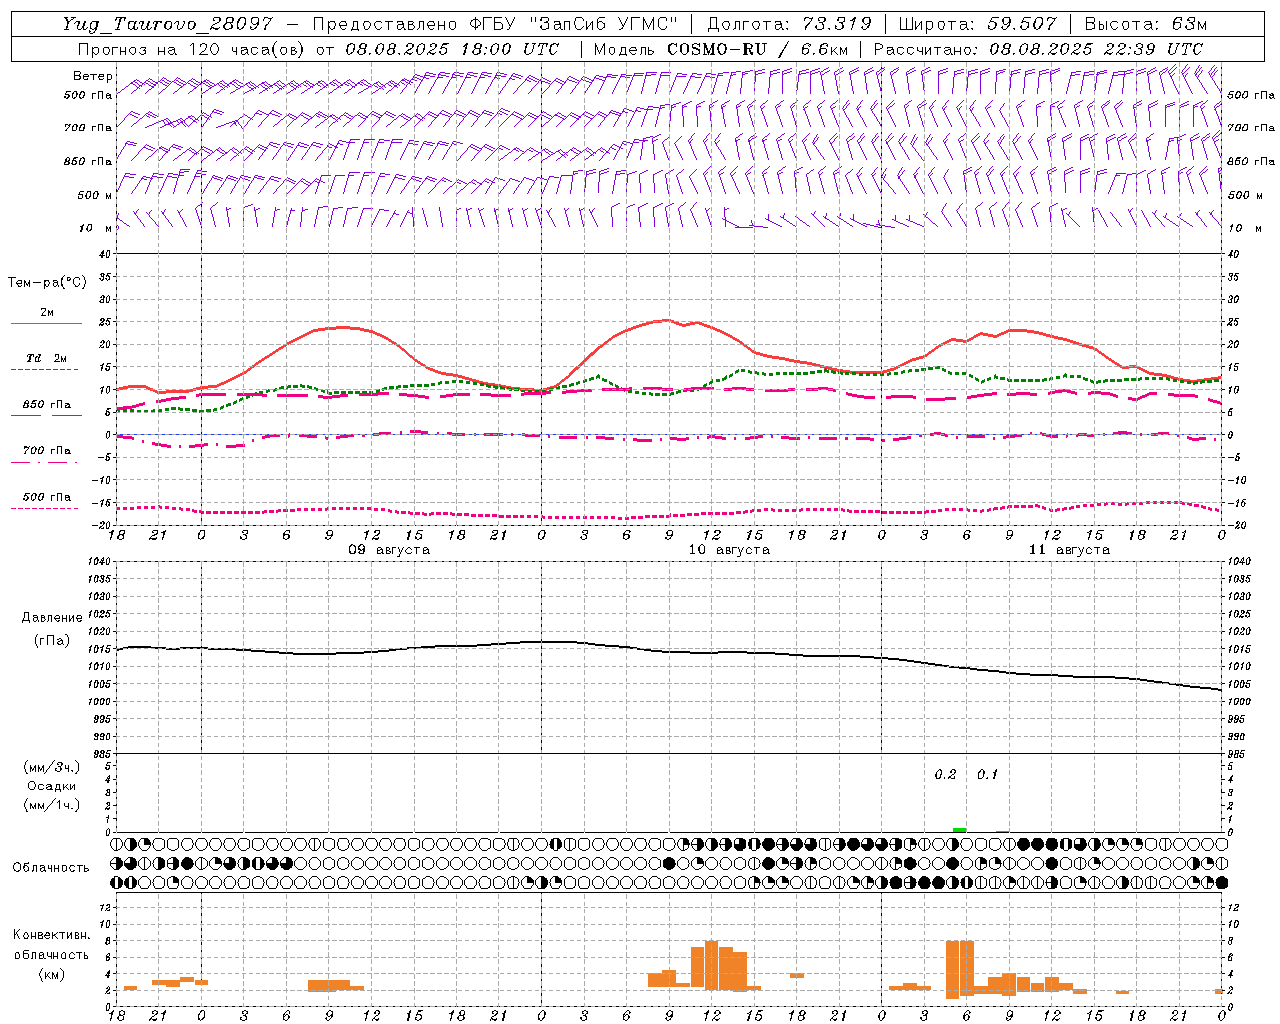This screenshot has height=1024, width=1280.
Task: Click the 11 августа date label
Action: pyautogui.click(x=1069, y=550)
